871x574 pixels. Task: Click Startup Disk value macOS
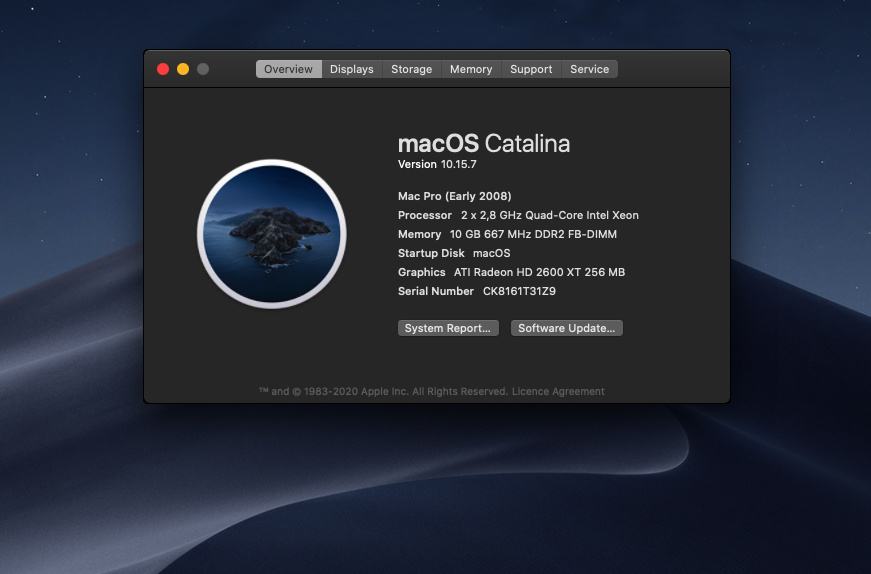(491, 253)
